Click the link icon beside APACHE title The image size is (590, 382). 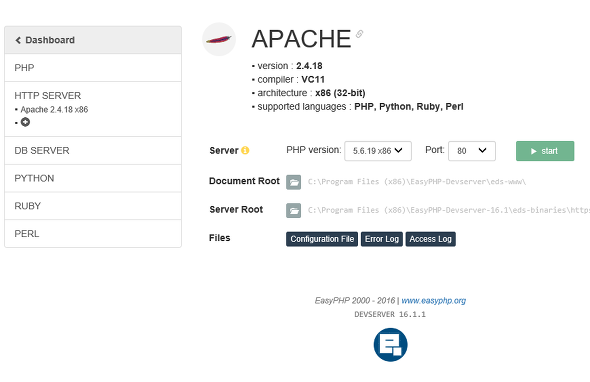click(x=359, y=34)
